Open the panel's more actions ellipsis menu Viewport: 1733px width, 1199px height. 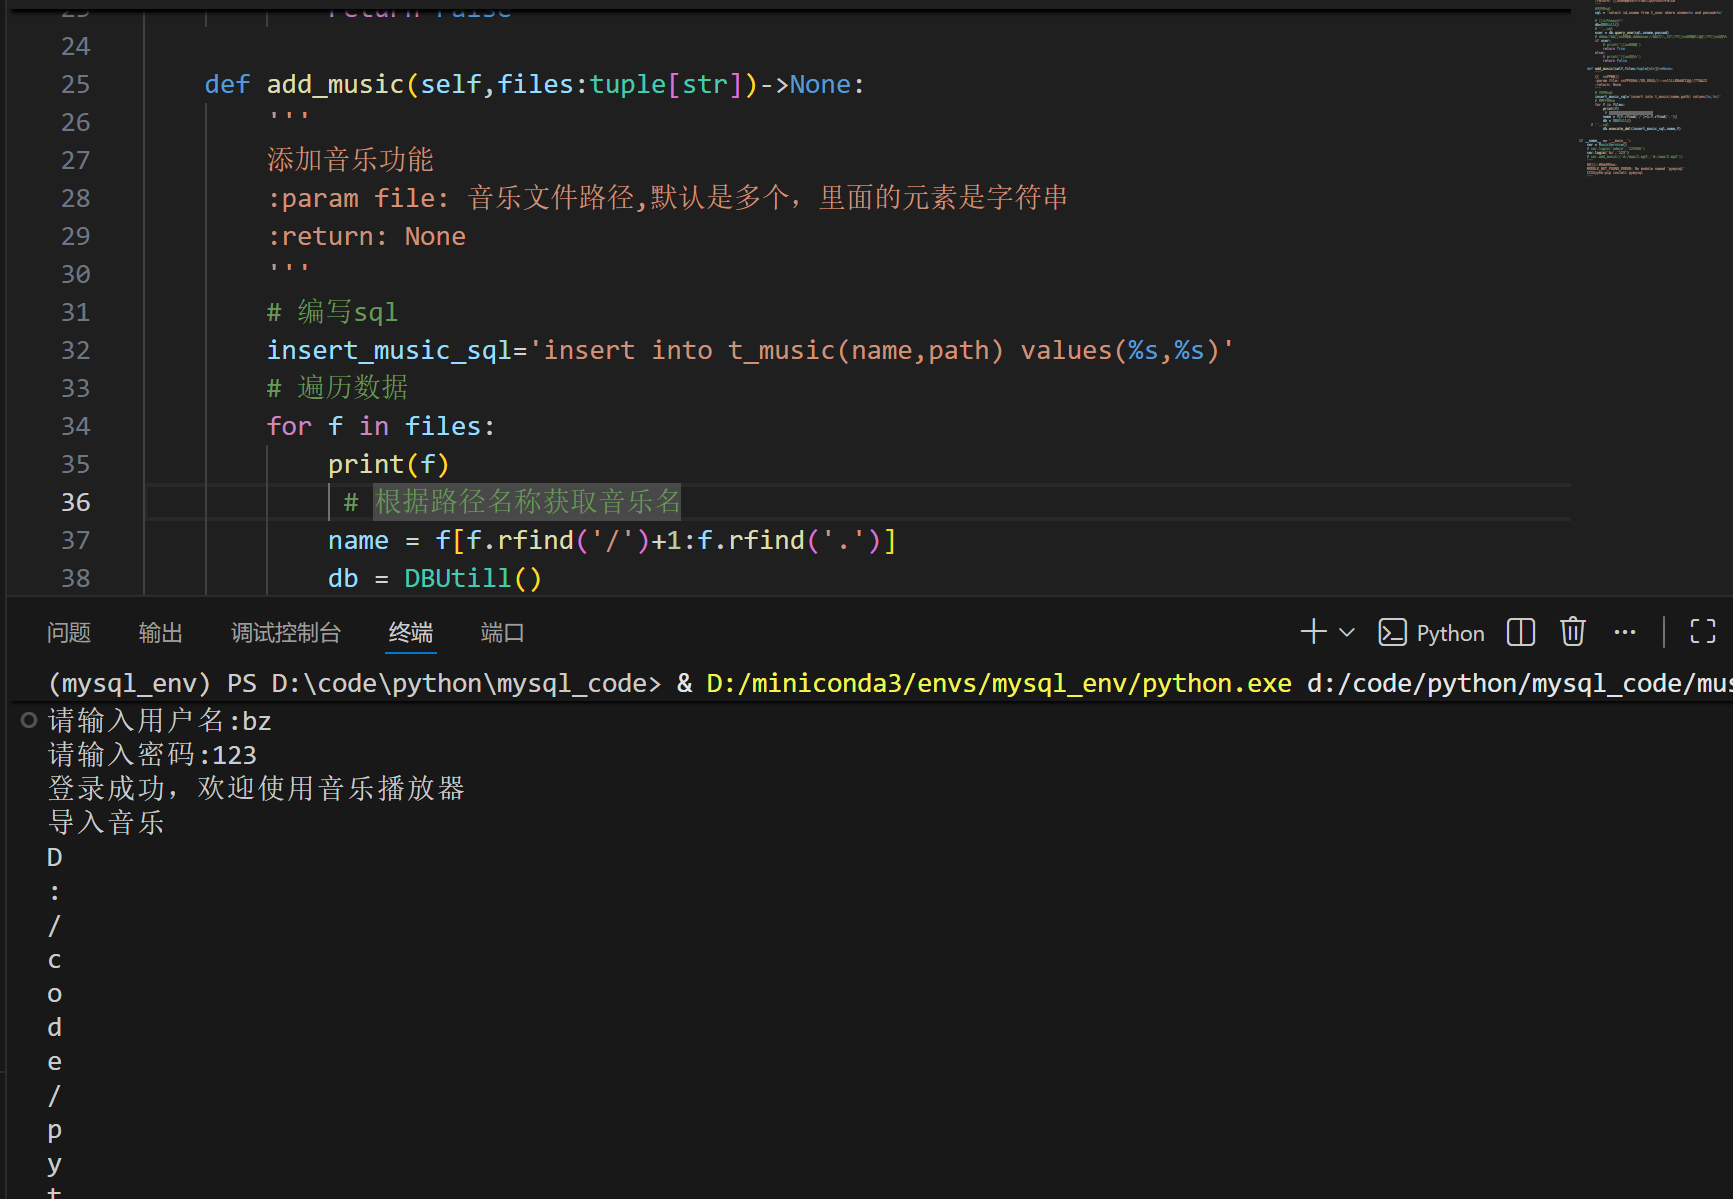click(1625, 632)
